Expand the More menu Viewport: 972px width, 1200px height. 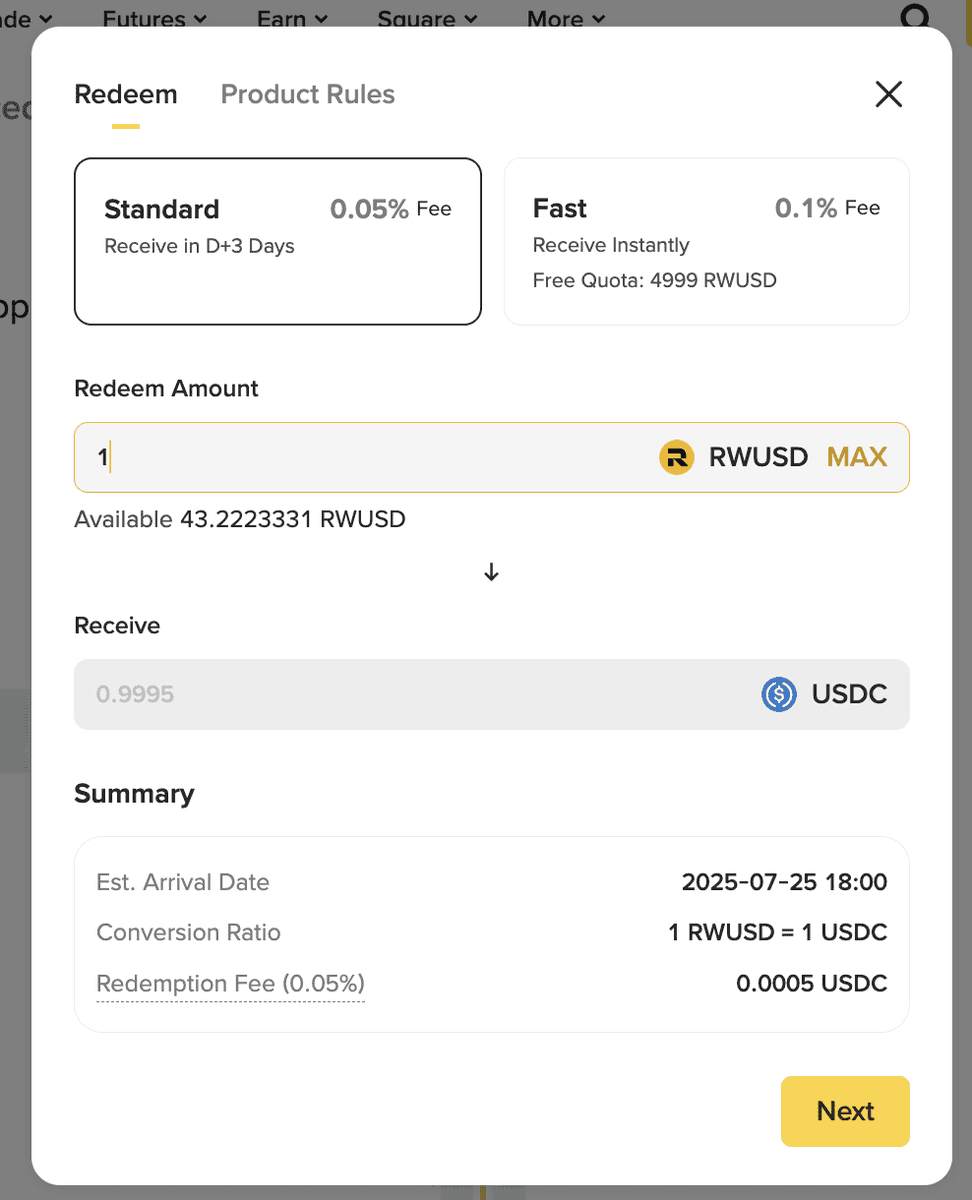point(565,18)
